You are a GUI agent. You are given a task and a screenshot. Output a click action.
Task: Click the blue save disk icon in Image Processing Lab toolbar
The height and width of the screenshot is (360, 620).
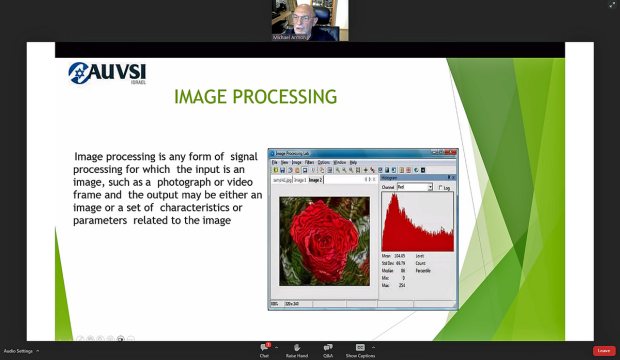coord(282,170)
